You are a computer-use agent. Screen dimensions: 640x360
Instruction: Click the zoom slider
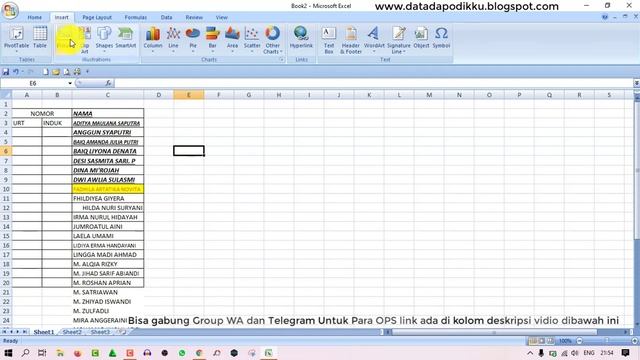pos(607,341)
